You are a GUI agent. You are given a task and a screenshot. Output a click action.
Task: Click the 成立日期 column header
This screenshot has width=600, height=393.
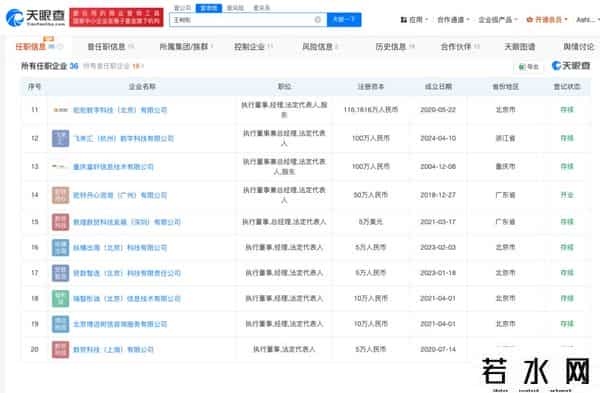coord(438,86)
